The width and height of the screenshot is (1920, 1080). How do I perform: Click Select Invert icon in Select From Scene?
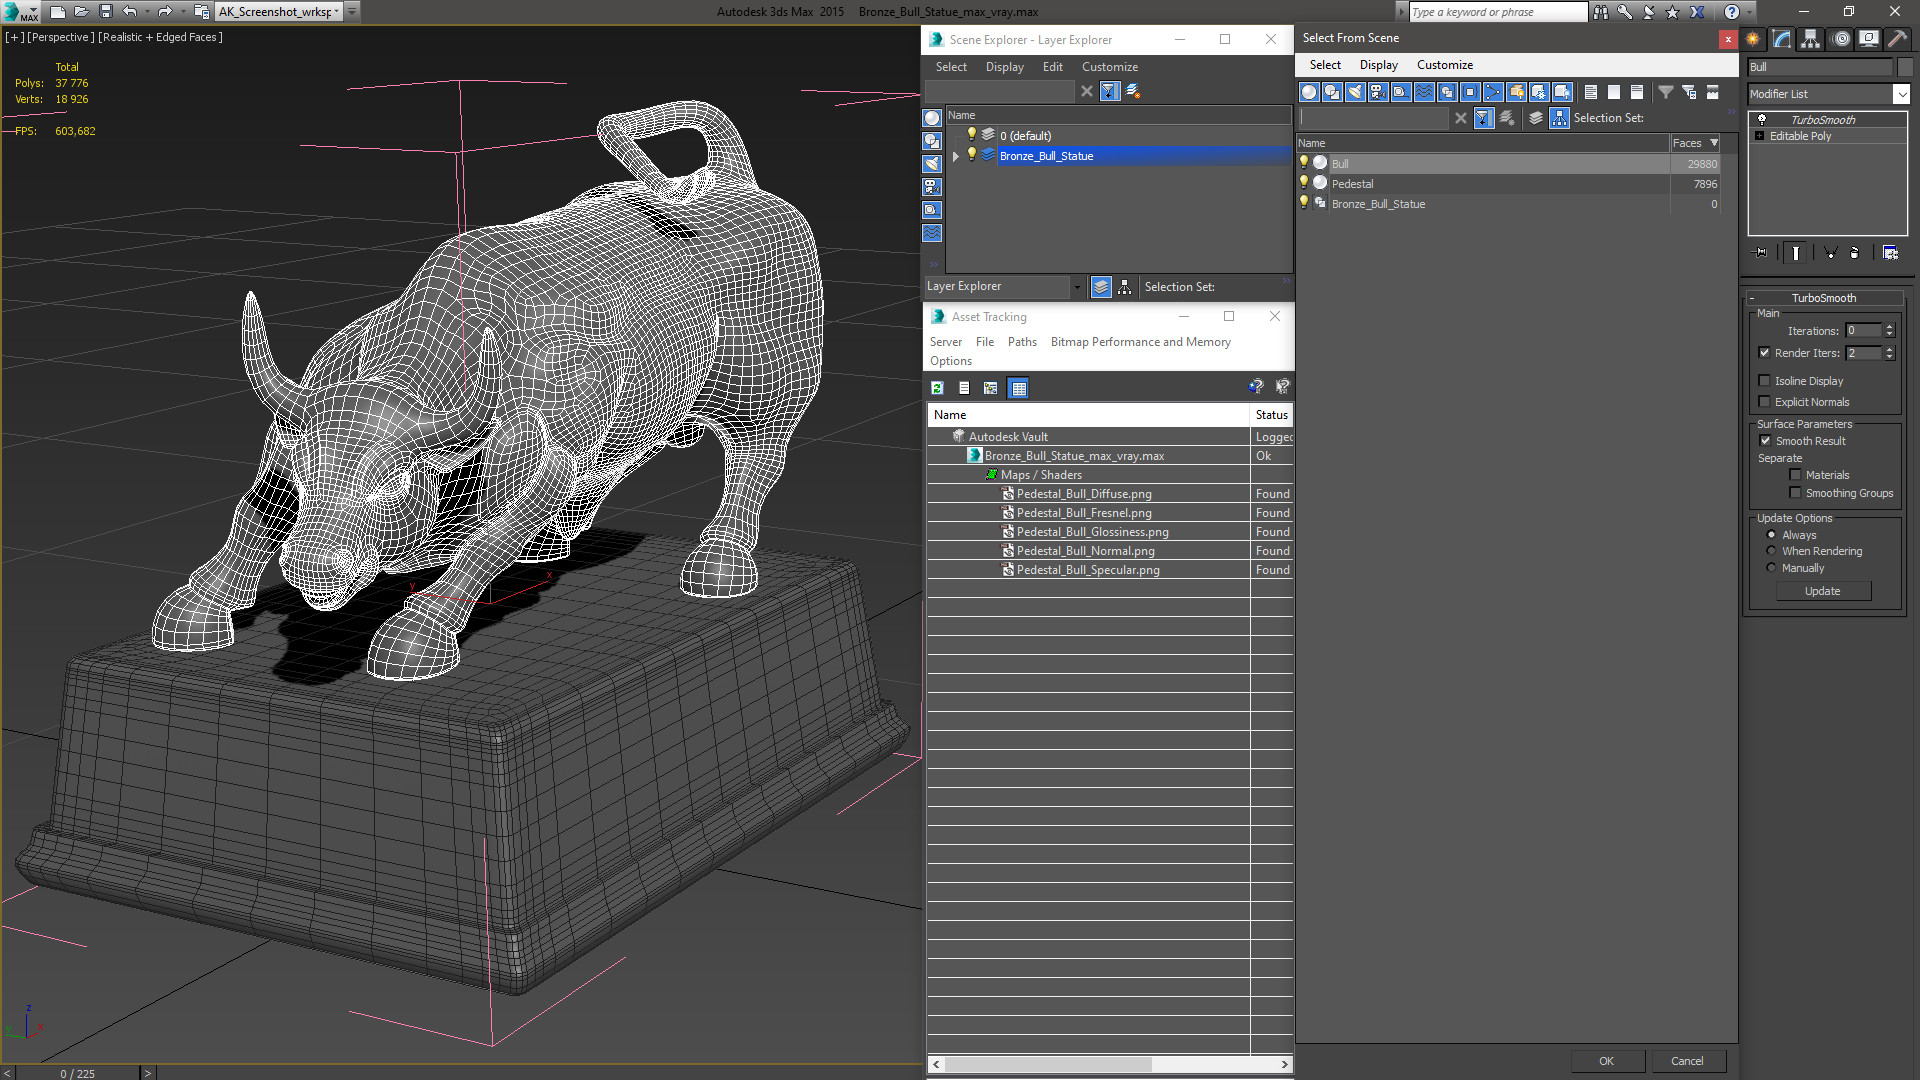pyautogui.click(x=1637, y=92)
